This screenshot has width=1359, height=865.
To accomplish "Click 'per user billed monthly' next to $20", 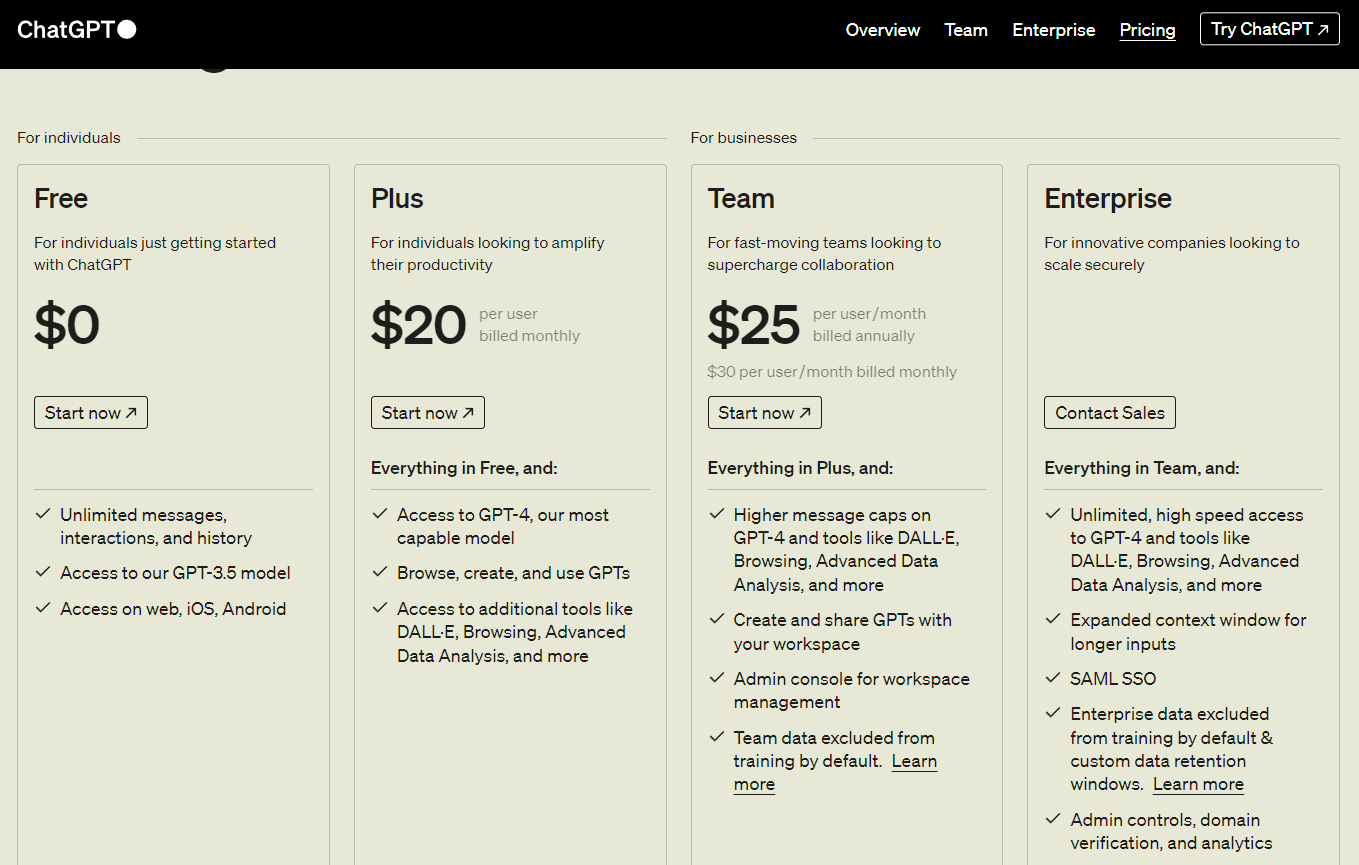I will [x=529, y=325].
